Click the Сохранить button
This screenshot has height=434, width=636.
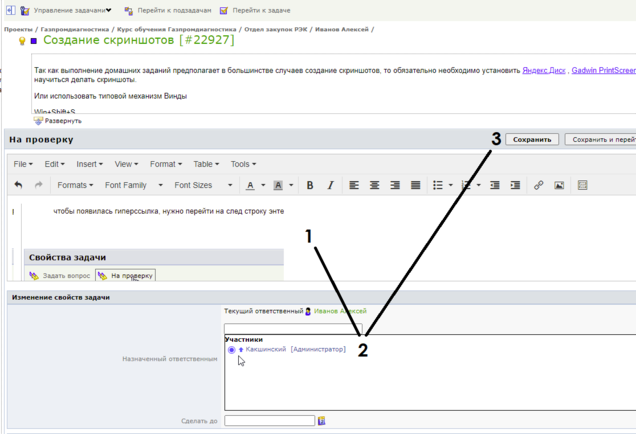[532, 140]
